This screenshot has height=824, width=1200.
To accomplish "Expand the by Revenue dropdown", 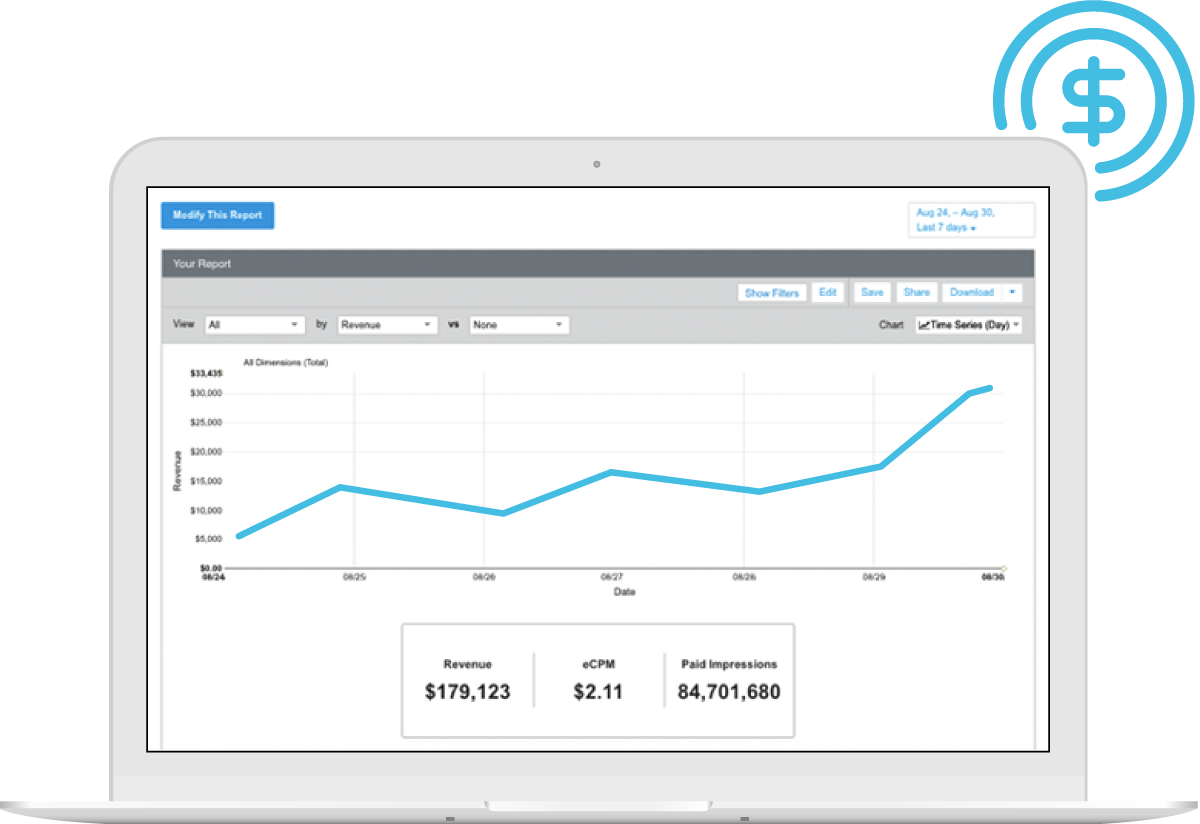I will point(387,325).
